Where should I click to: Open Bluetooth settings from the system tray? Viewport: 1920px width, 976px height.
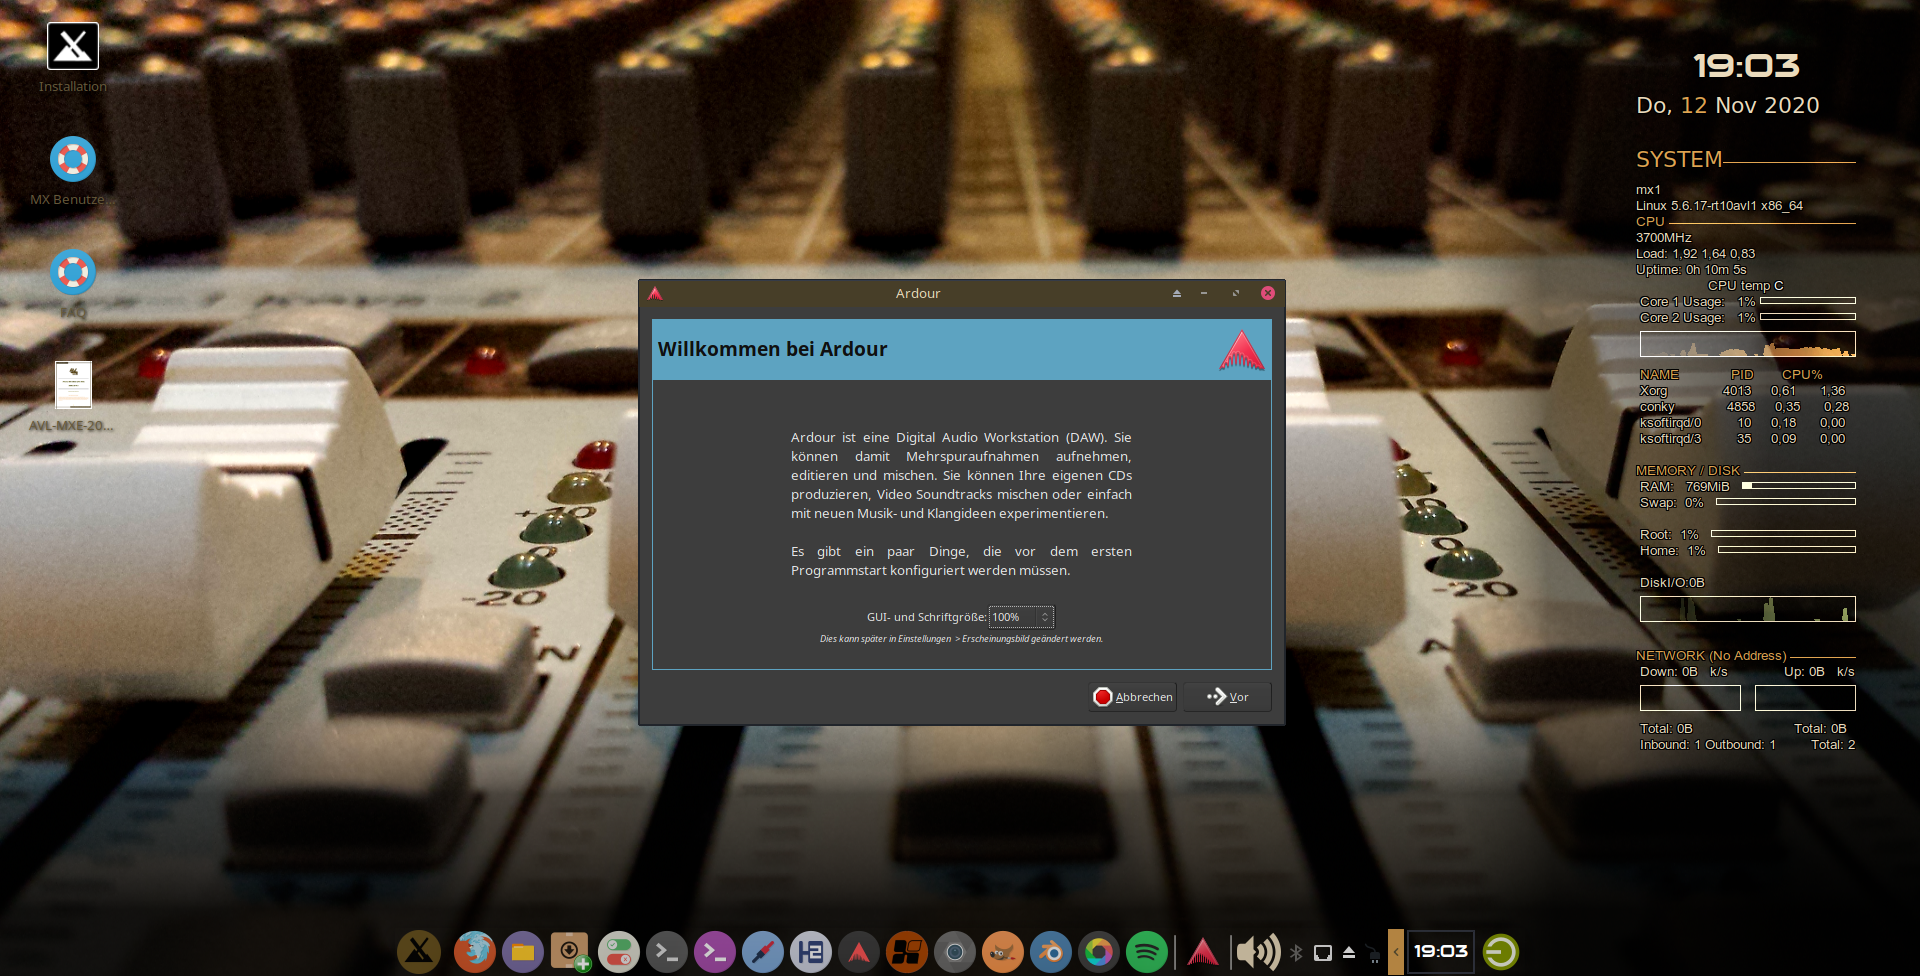pos(1297,952)
